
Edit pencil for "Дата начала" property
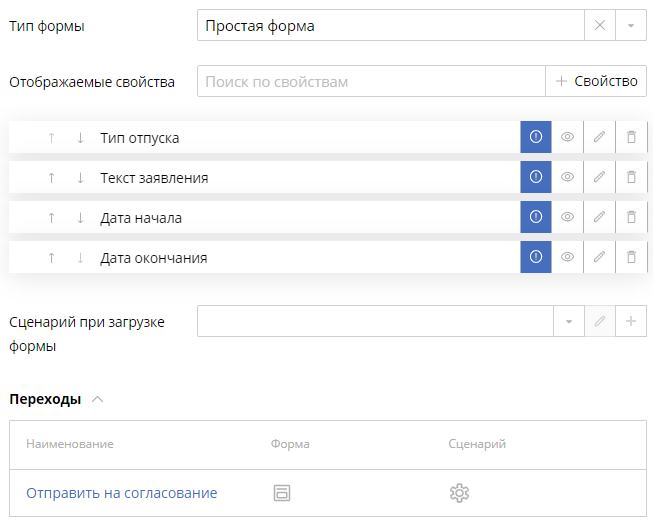click(x=599, y=217)
